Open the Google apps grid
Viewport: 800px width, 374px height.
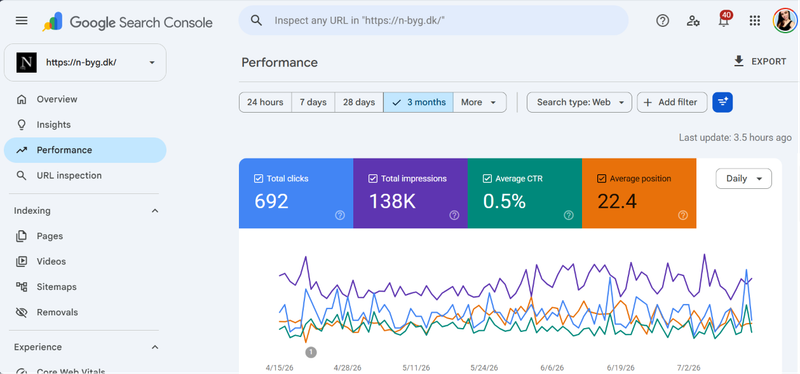[x=755, y=21]
